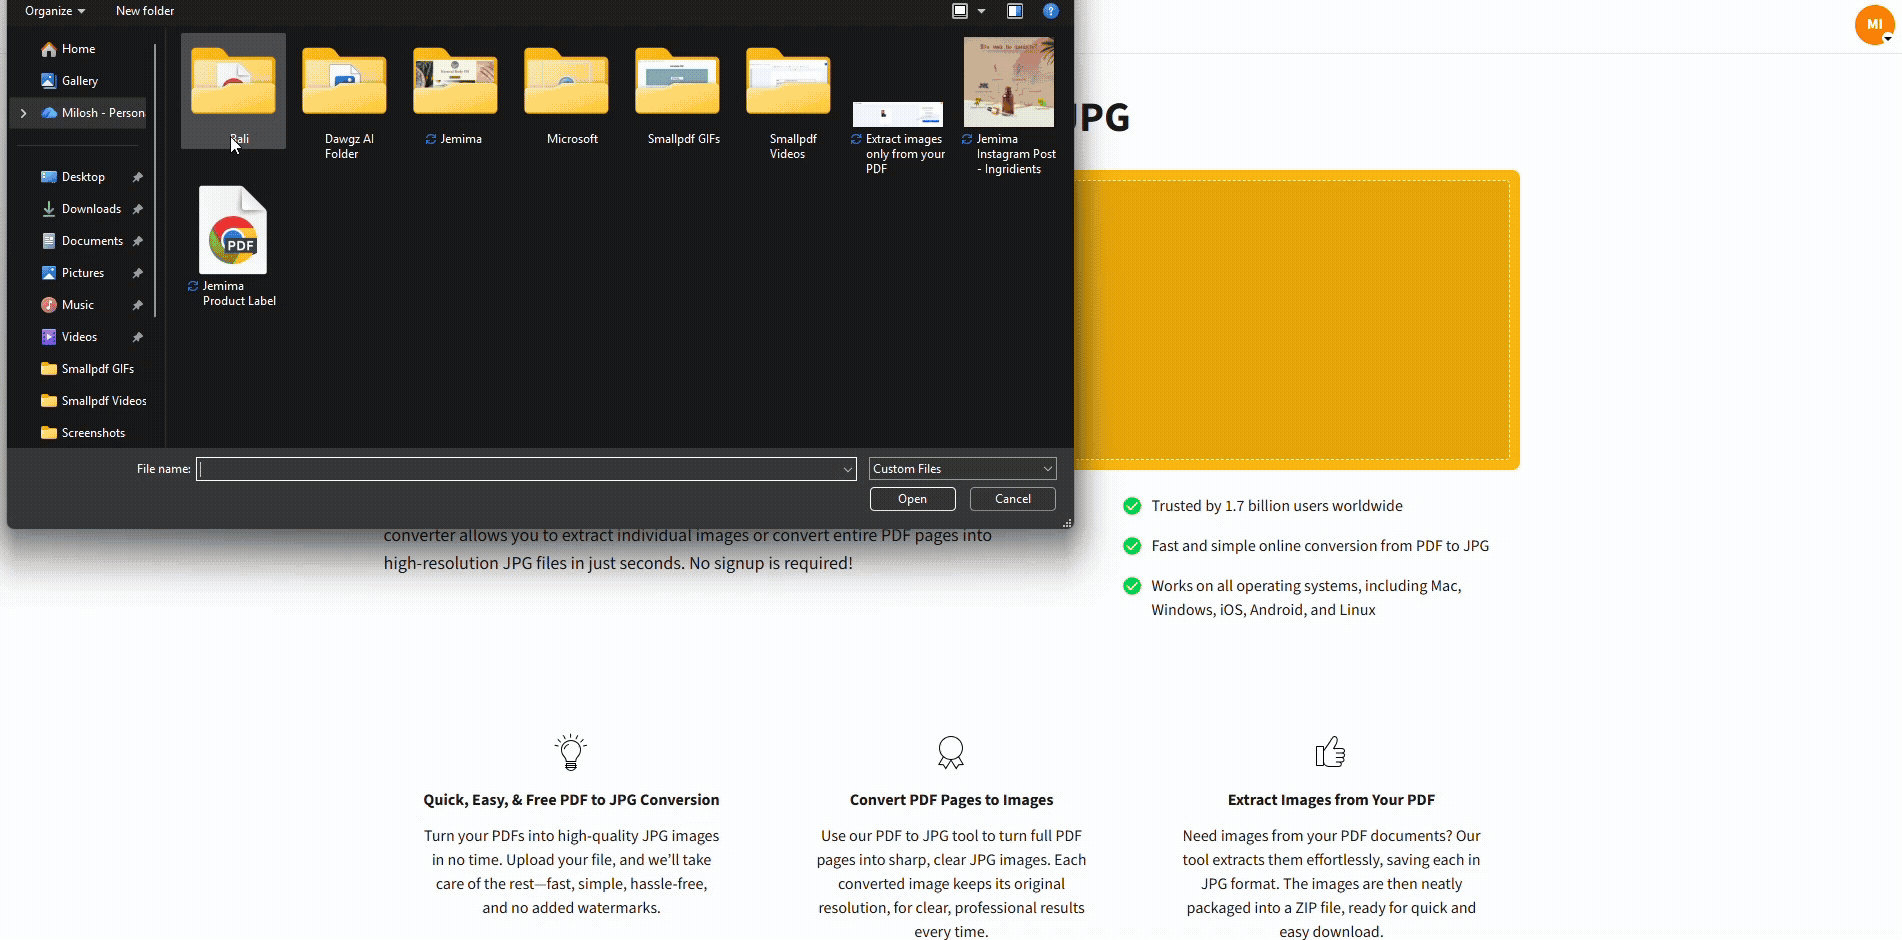The height and width of the screenshot is (940, 1902).
Task: Select Jemima Instagram Post - Ingridients file
Action: [1009, 105]
